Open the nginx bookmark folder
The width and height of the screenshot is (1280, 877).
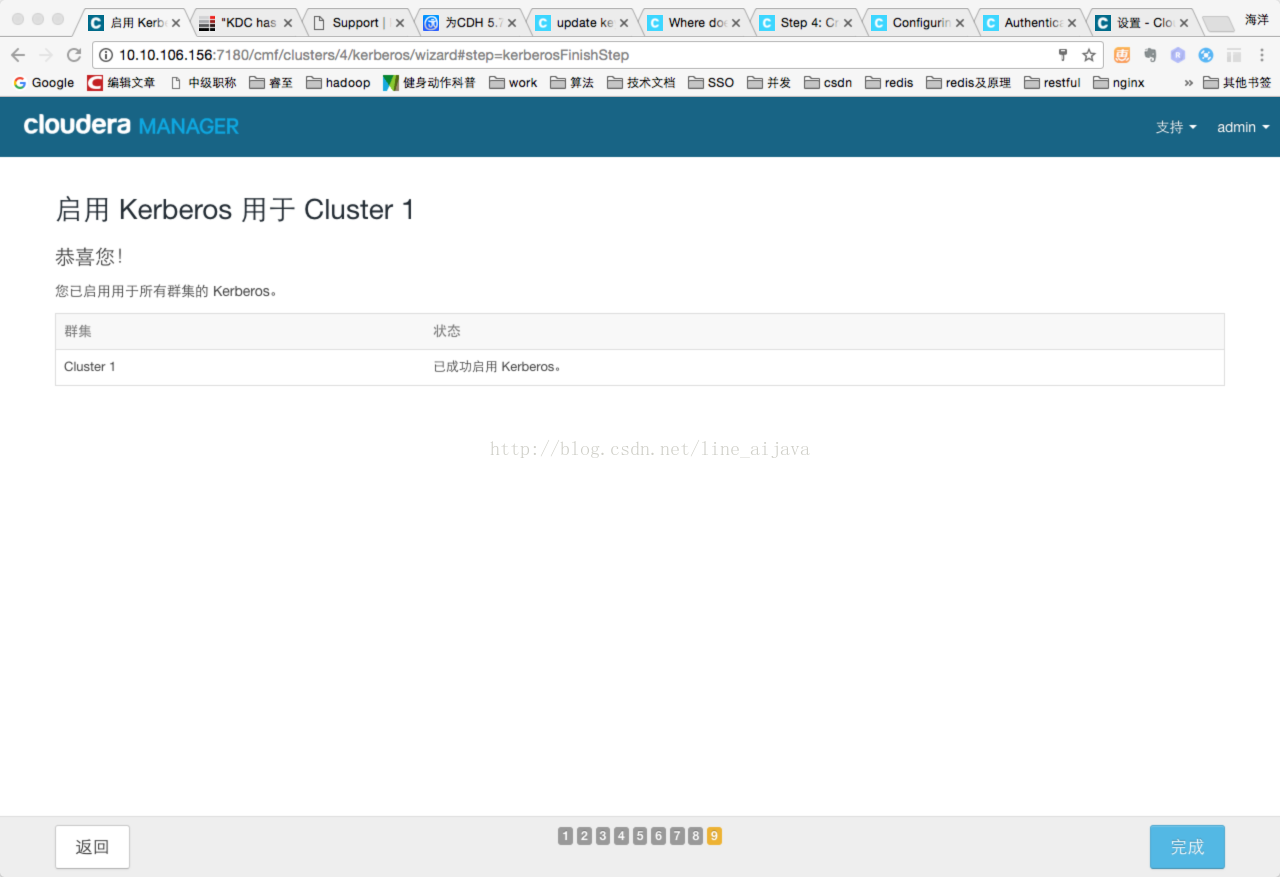tap(1119, 83)
